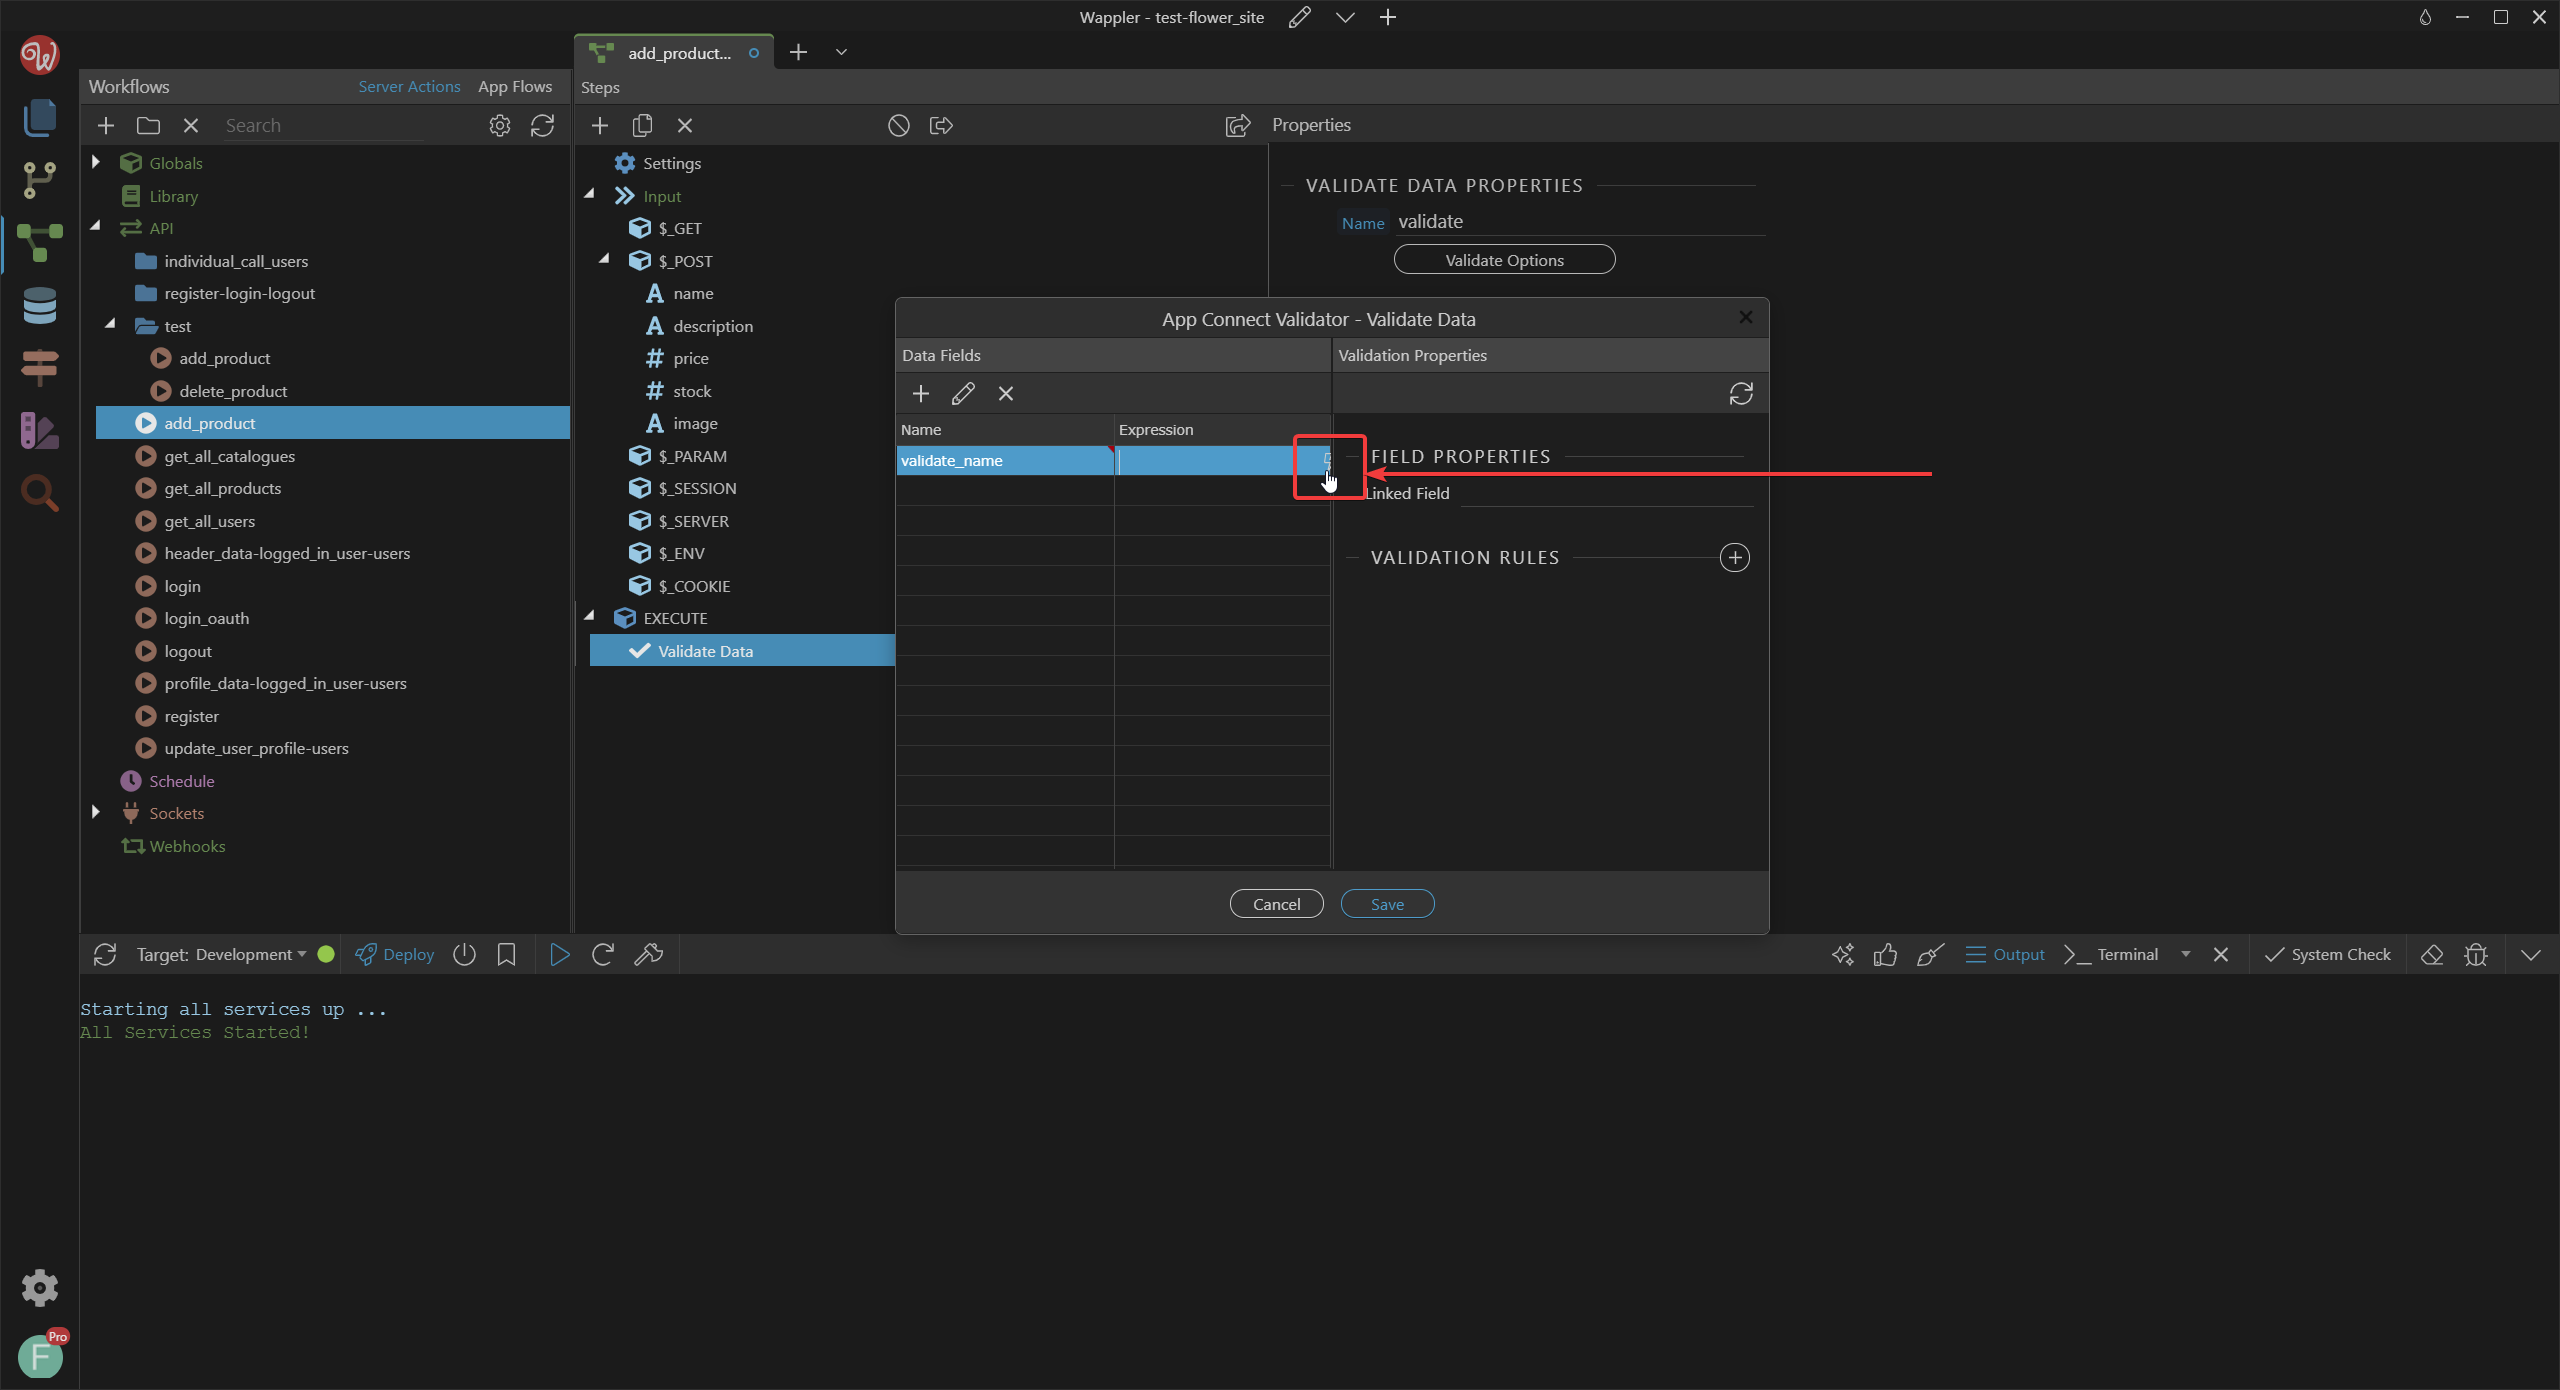
Task: Select get_all_products API action
Action: tap(223, 488)
